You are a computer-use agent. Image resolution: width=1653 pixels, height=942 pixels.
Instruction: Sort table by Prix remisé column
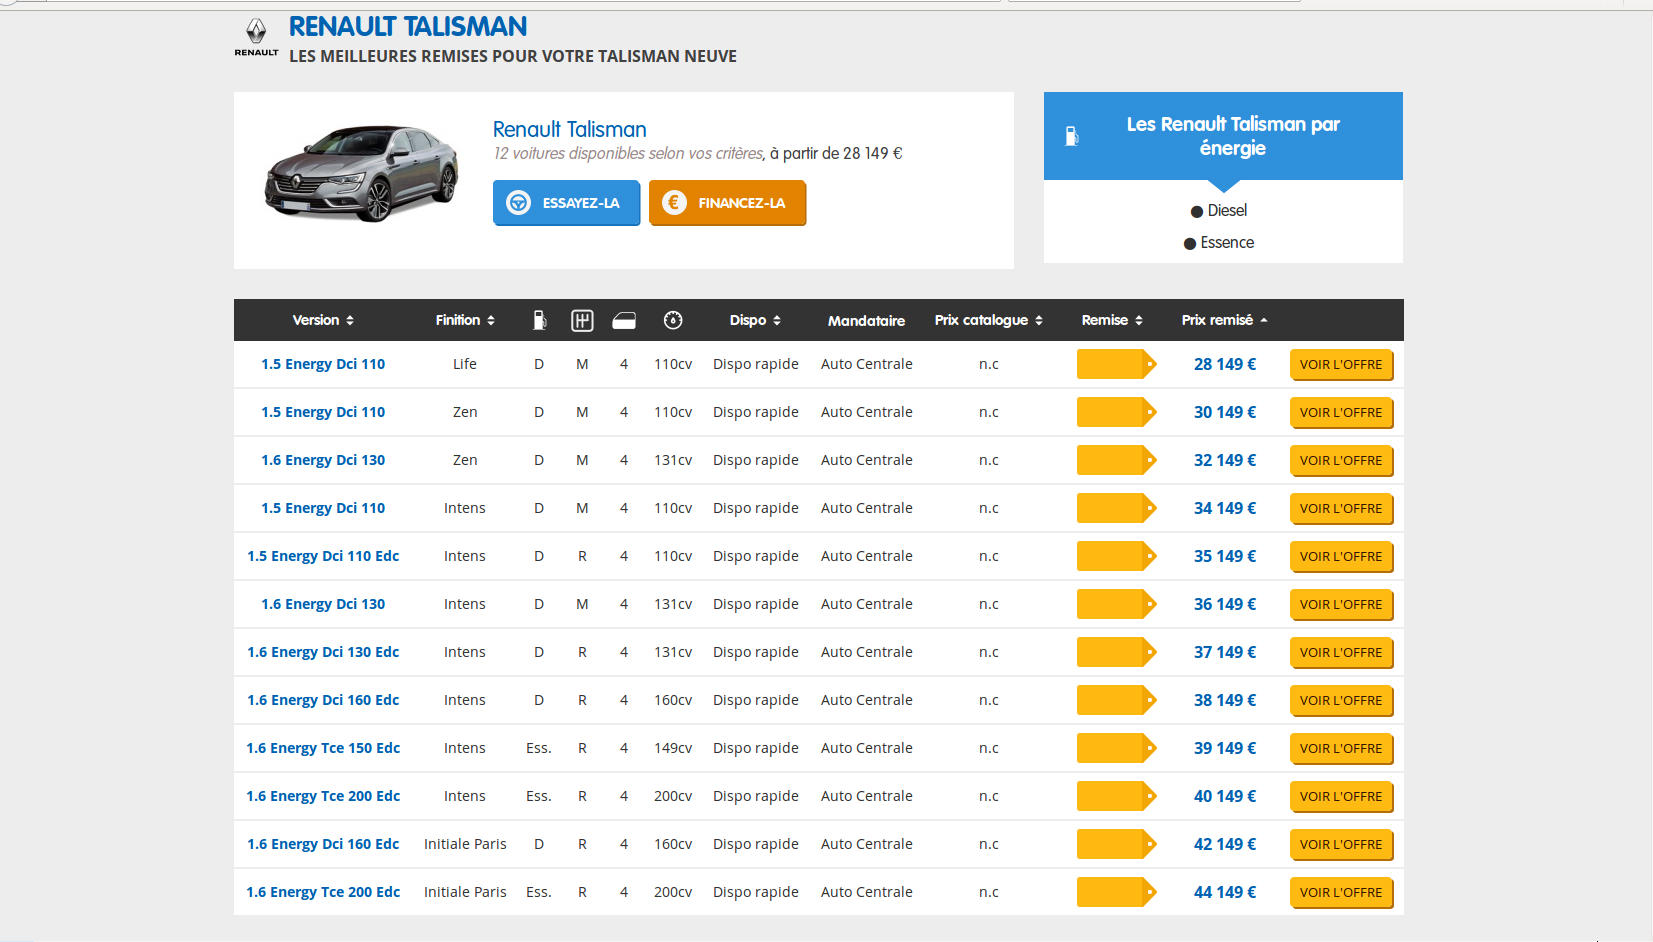pos(1225,320)
